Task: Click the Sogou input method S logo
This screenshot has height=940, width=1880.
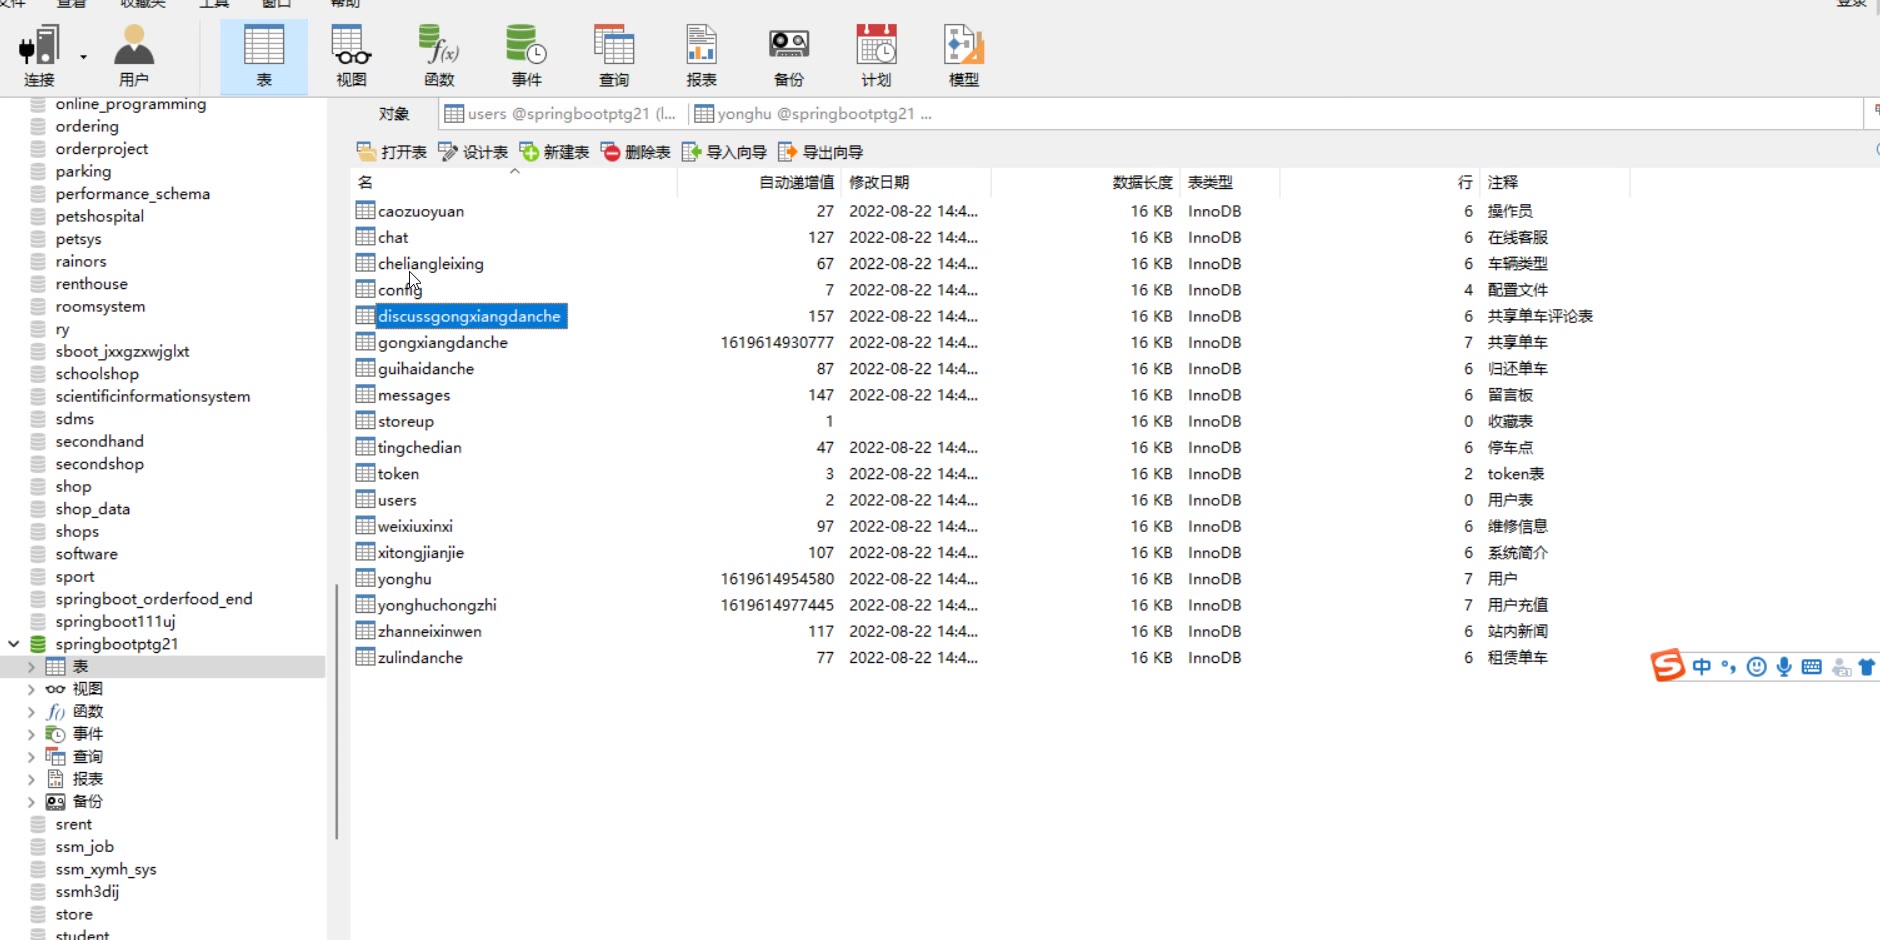Action: click(x=1667, y=665)
